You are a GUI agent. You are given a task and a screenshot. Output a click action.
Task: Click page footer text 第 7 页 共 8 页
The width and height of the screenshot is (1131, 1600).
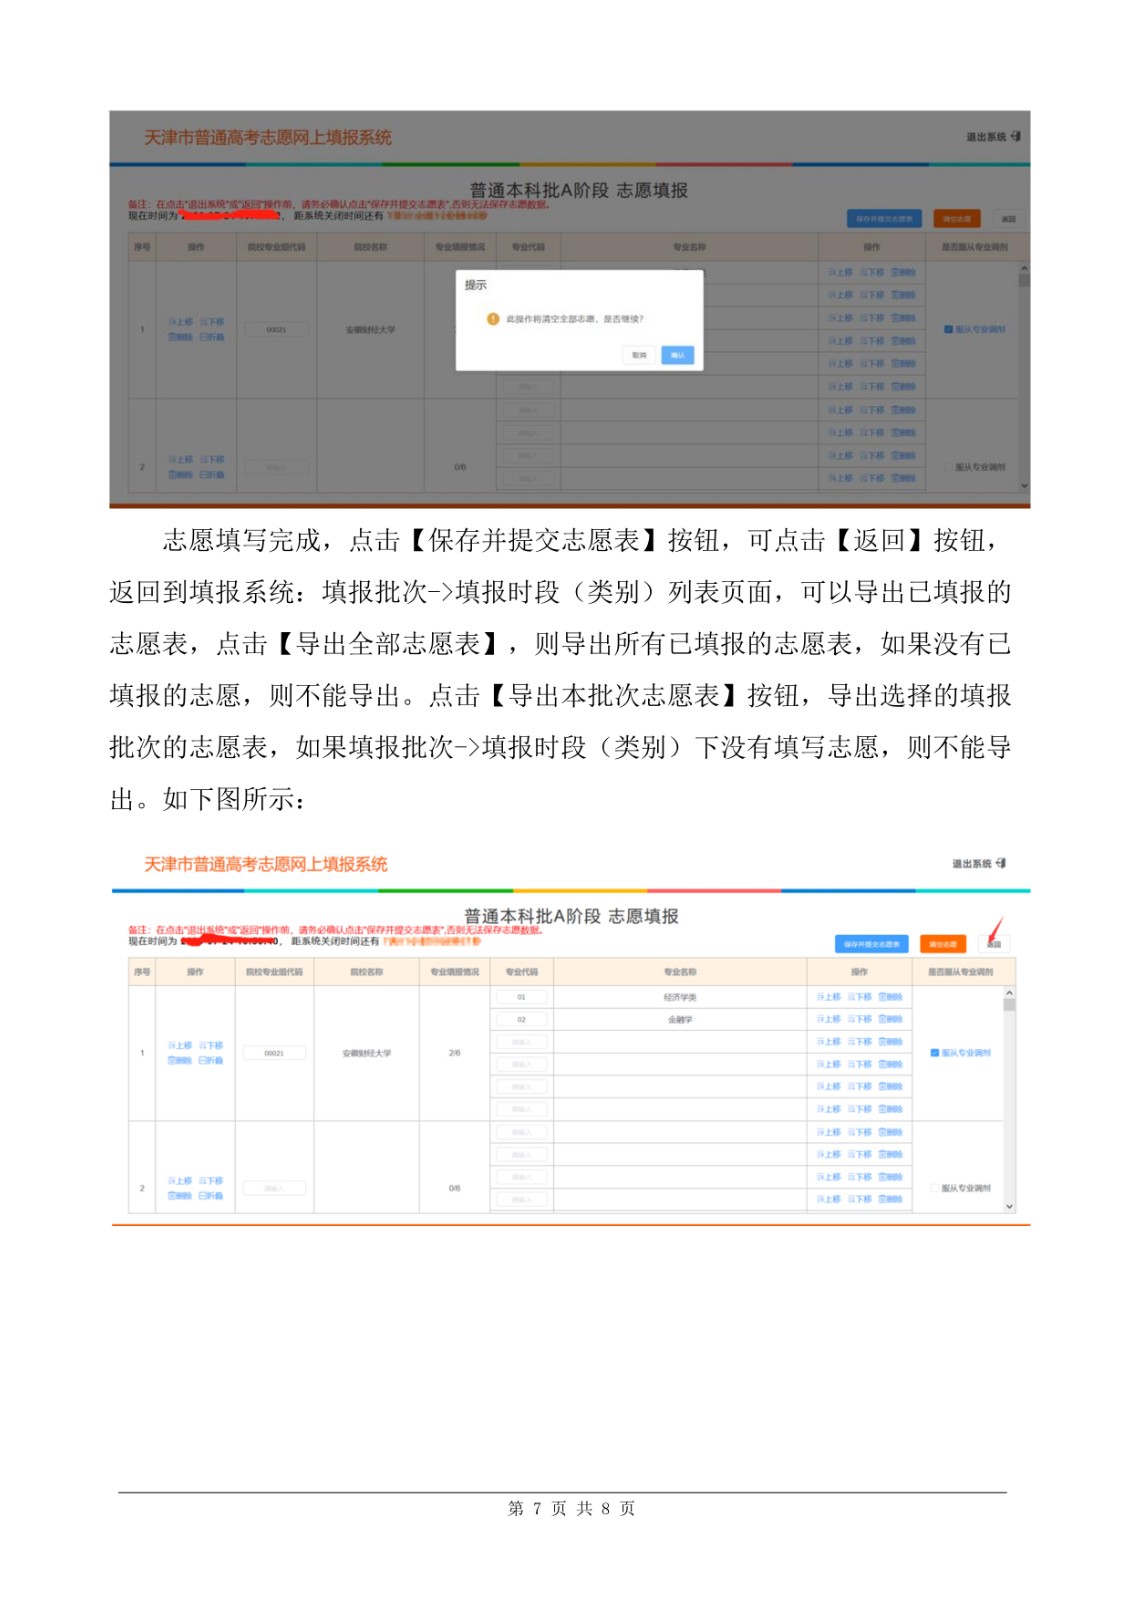571,1508
